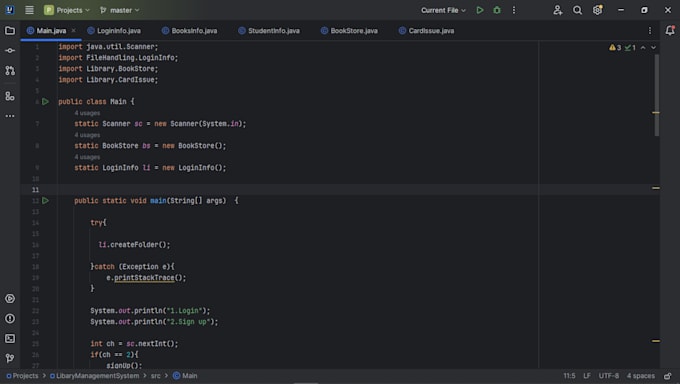
Task: Switch to the BooksInfo.java tab
Action: [190, 31]
